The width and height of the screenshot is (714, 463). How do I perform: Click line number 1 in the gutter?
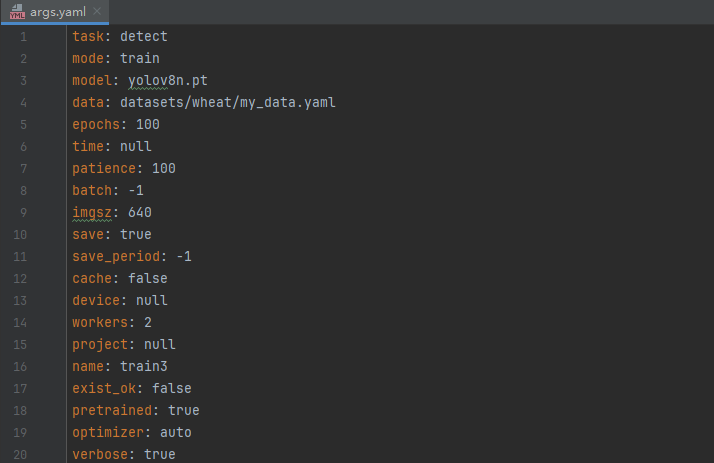pos(23,37)
